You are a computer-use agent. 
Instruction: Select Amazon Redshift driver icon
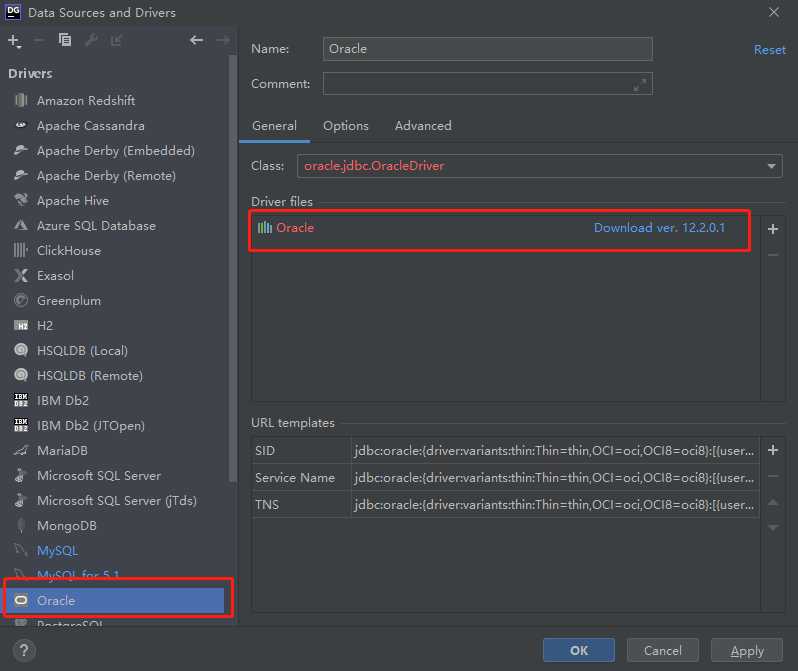(21, 100)
